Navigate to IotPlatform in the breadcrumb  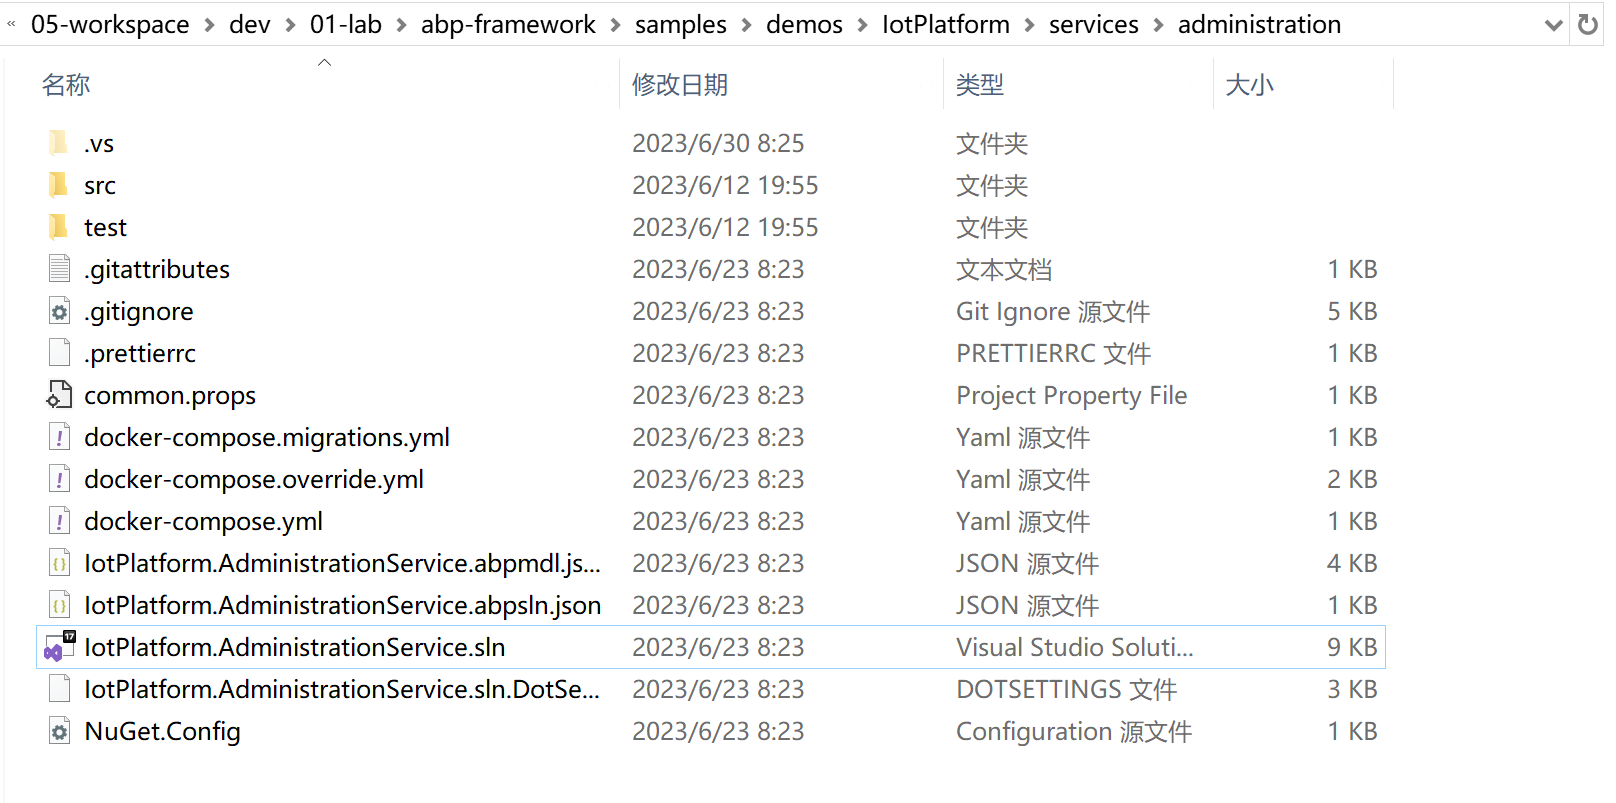coord(946,25)
